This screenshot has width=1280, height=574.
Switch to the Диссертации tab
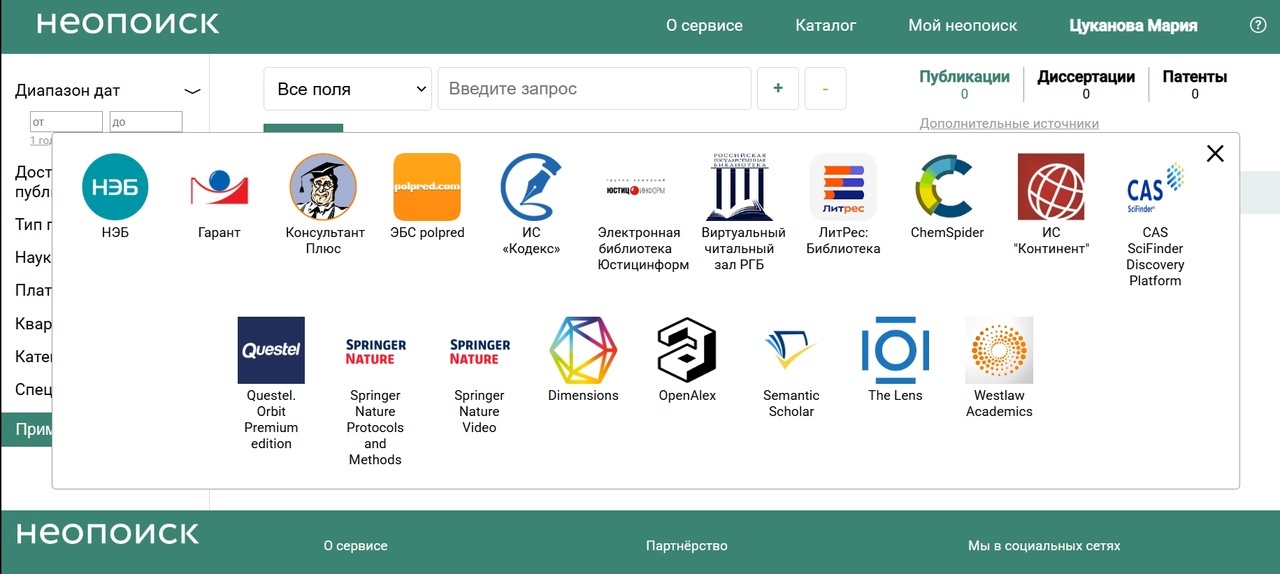point(1086,84)
